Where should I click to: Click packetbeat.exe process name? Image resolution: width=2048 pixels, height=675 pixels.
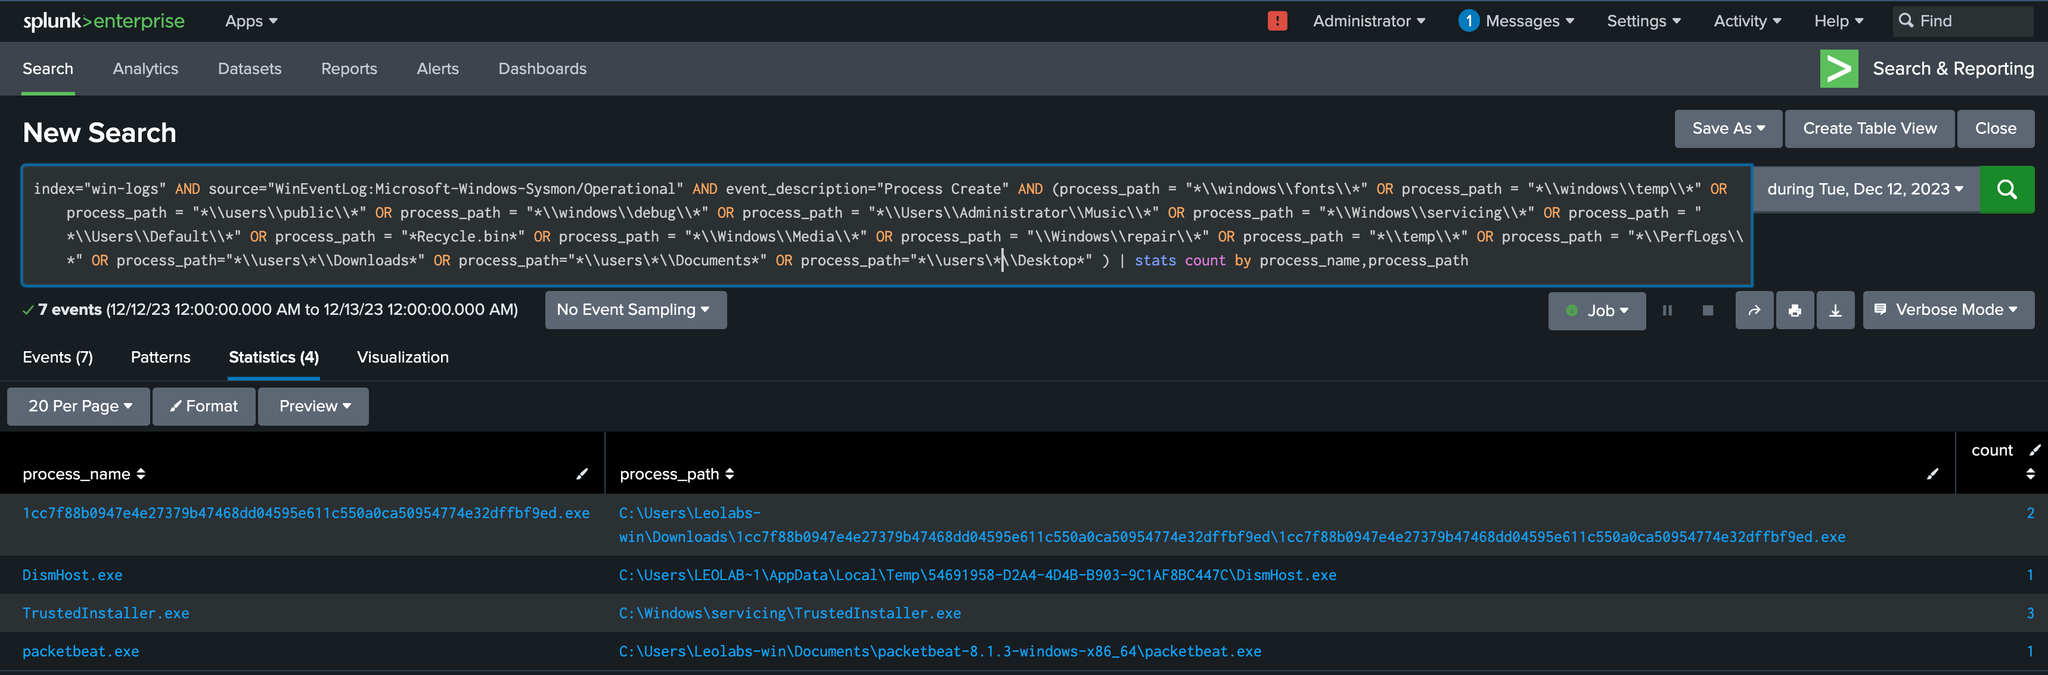point(81,651)
